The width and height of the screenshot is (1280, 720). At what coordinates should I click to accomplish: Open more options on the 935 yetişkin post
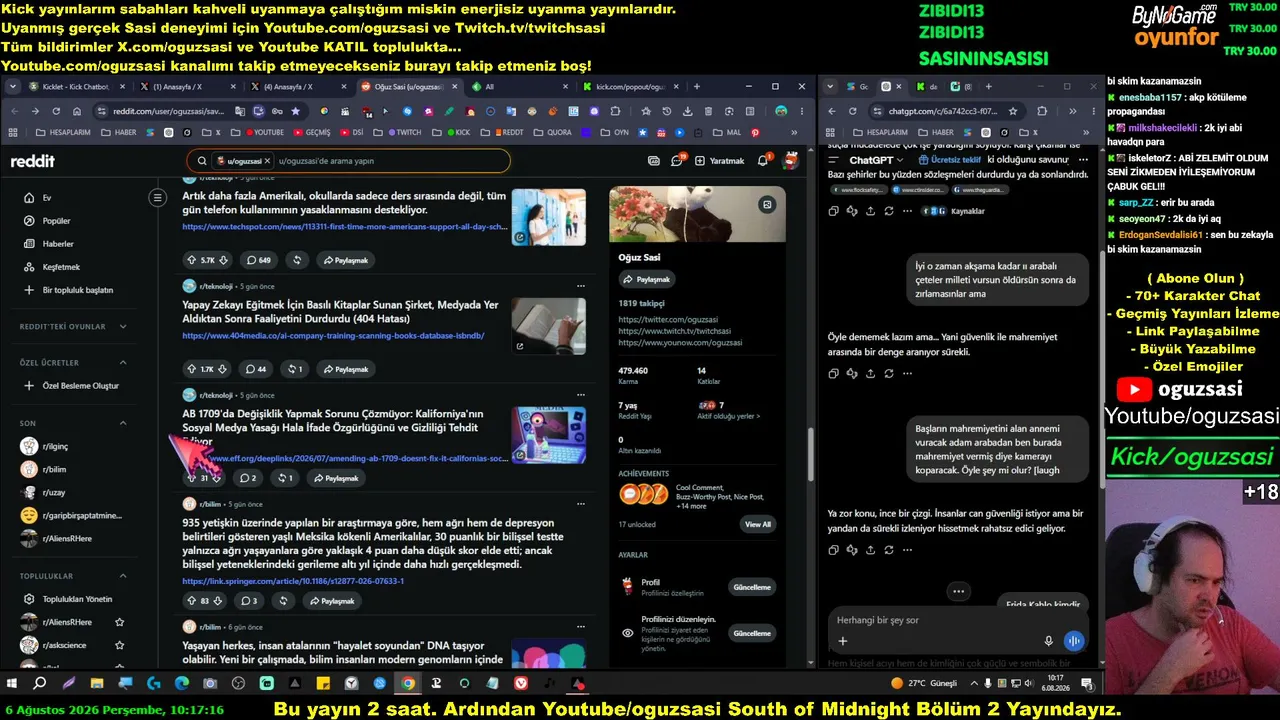pyautogui.click(x=580, y=504)
